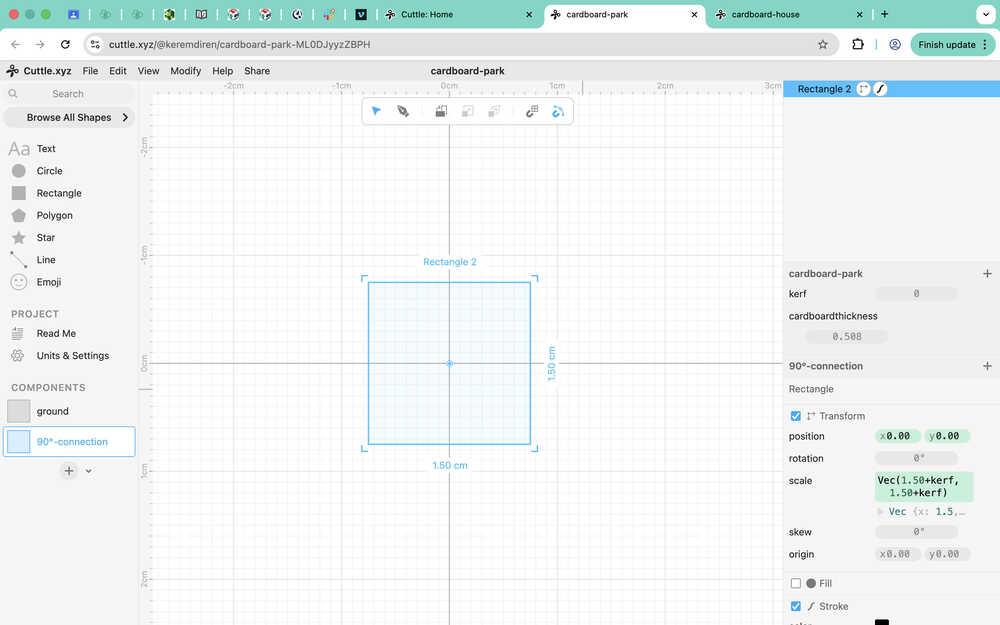1000x625 pixels.
Task: Edit the rotation value
Action: pos(916,459)
